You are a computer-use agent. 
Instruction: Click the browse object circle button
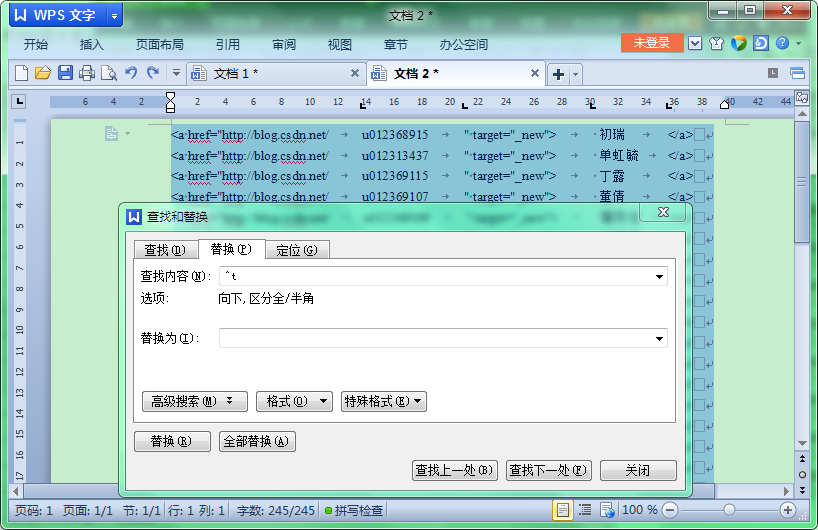coord(802,475)
